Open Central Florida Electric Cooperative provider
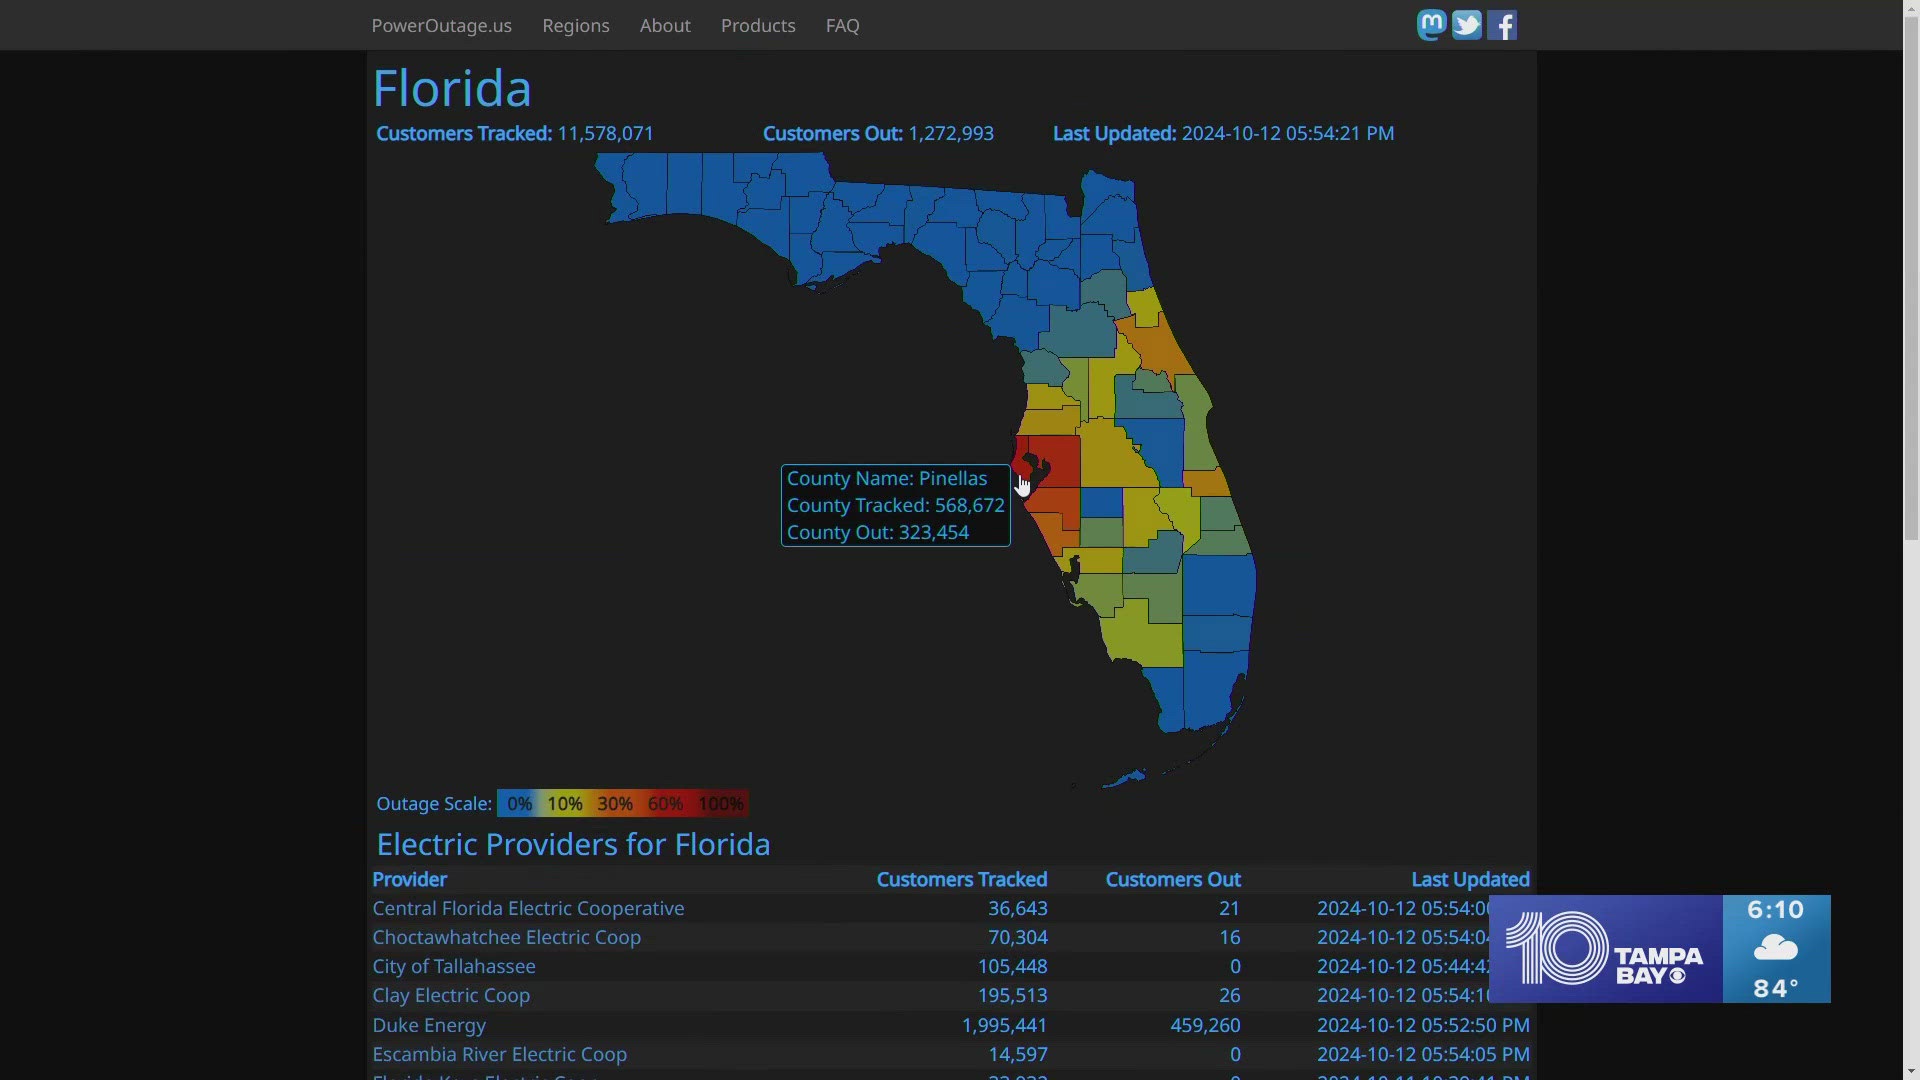1920x1080 pixels. pyautogui.click(x=528, y=908)
